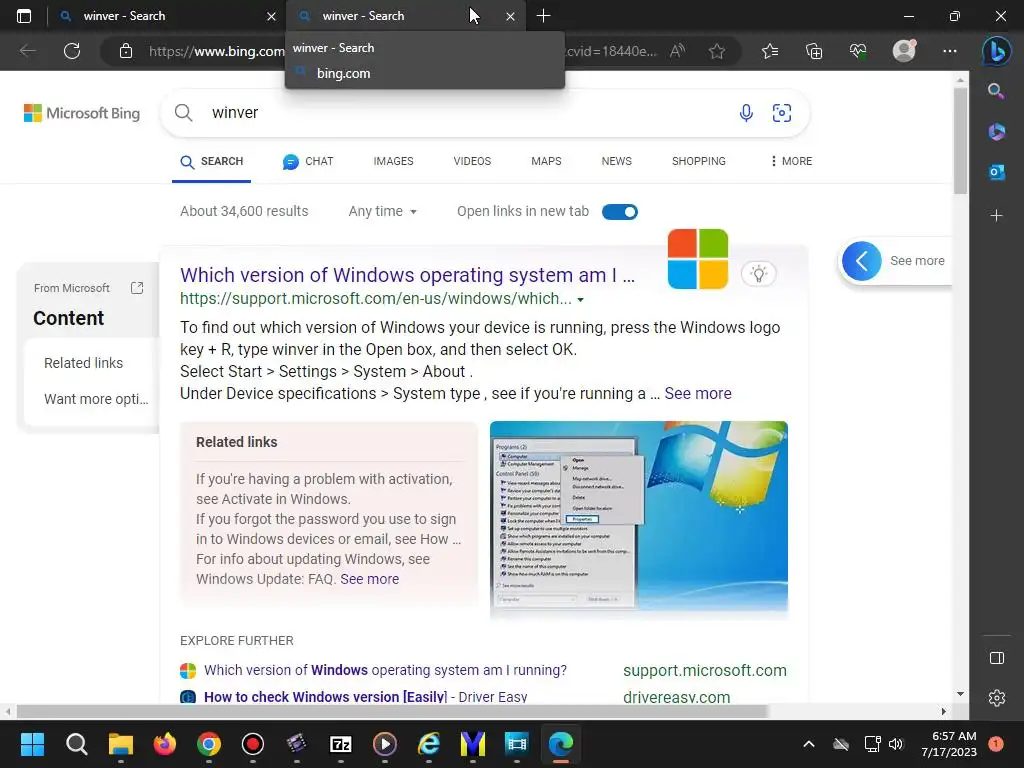Screen dimensions: 1024x768
Task: Open the taskbar volume control
Action: [x=896, y=744]
